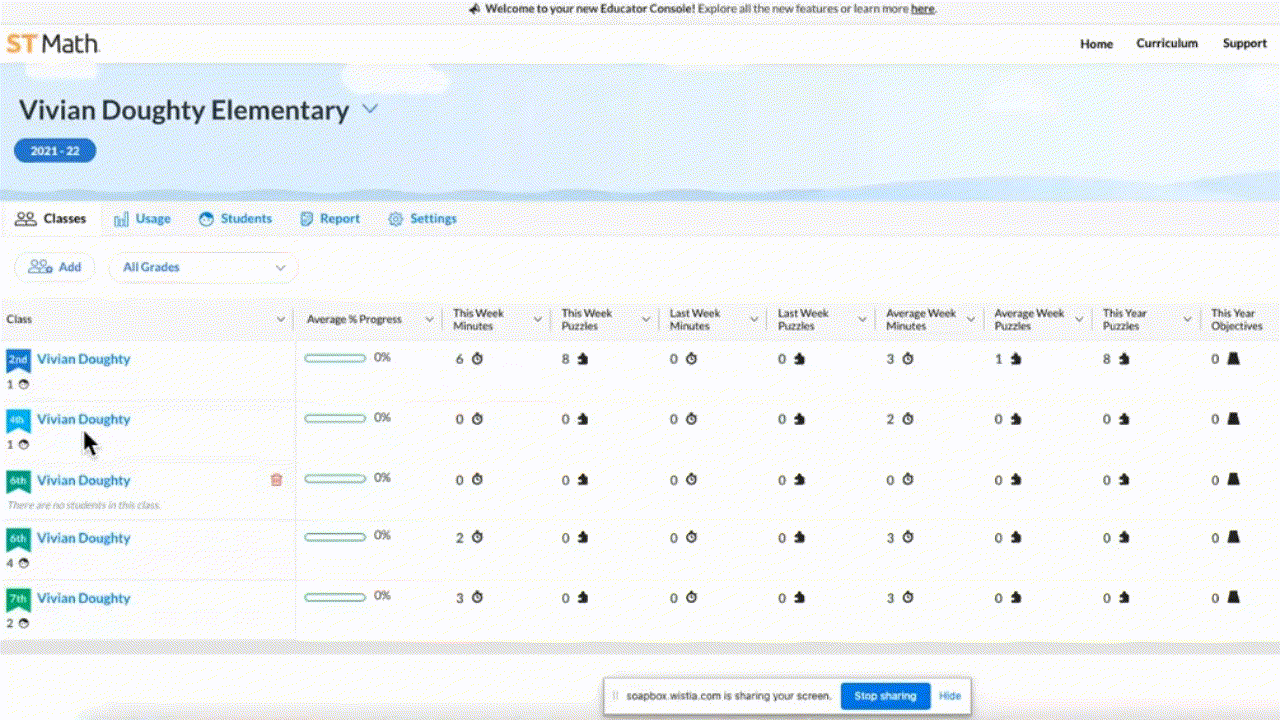The image size is (1280, 720).
Task: Click the 2nd grade progress bar
Action: click(x=335, y=358)
